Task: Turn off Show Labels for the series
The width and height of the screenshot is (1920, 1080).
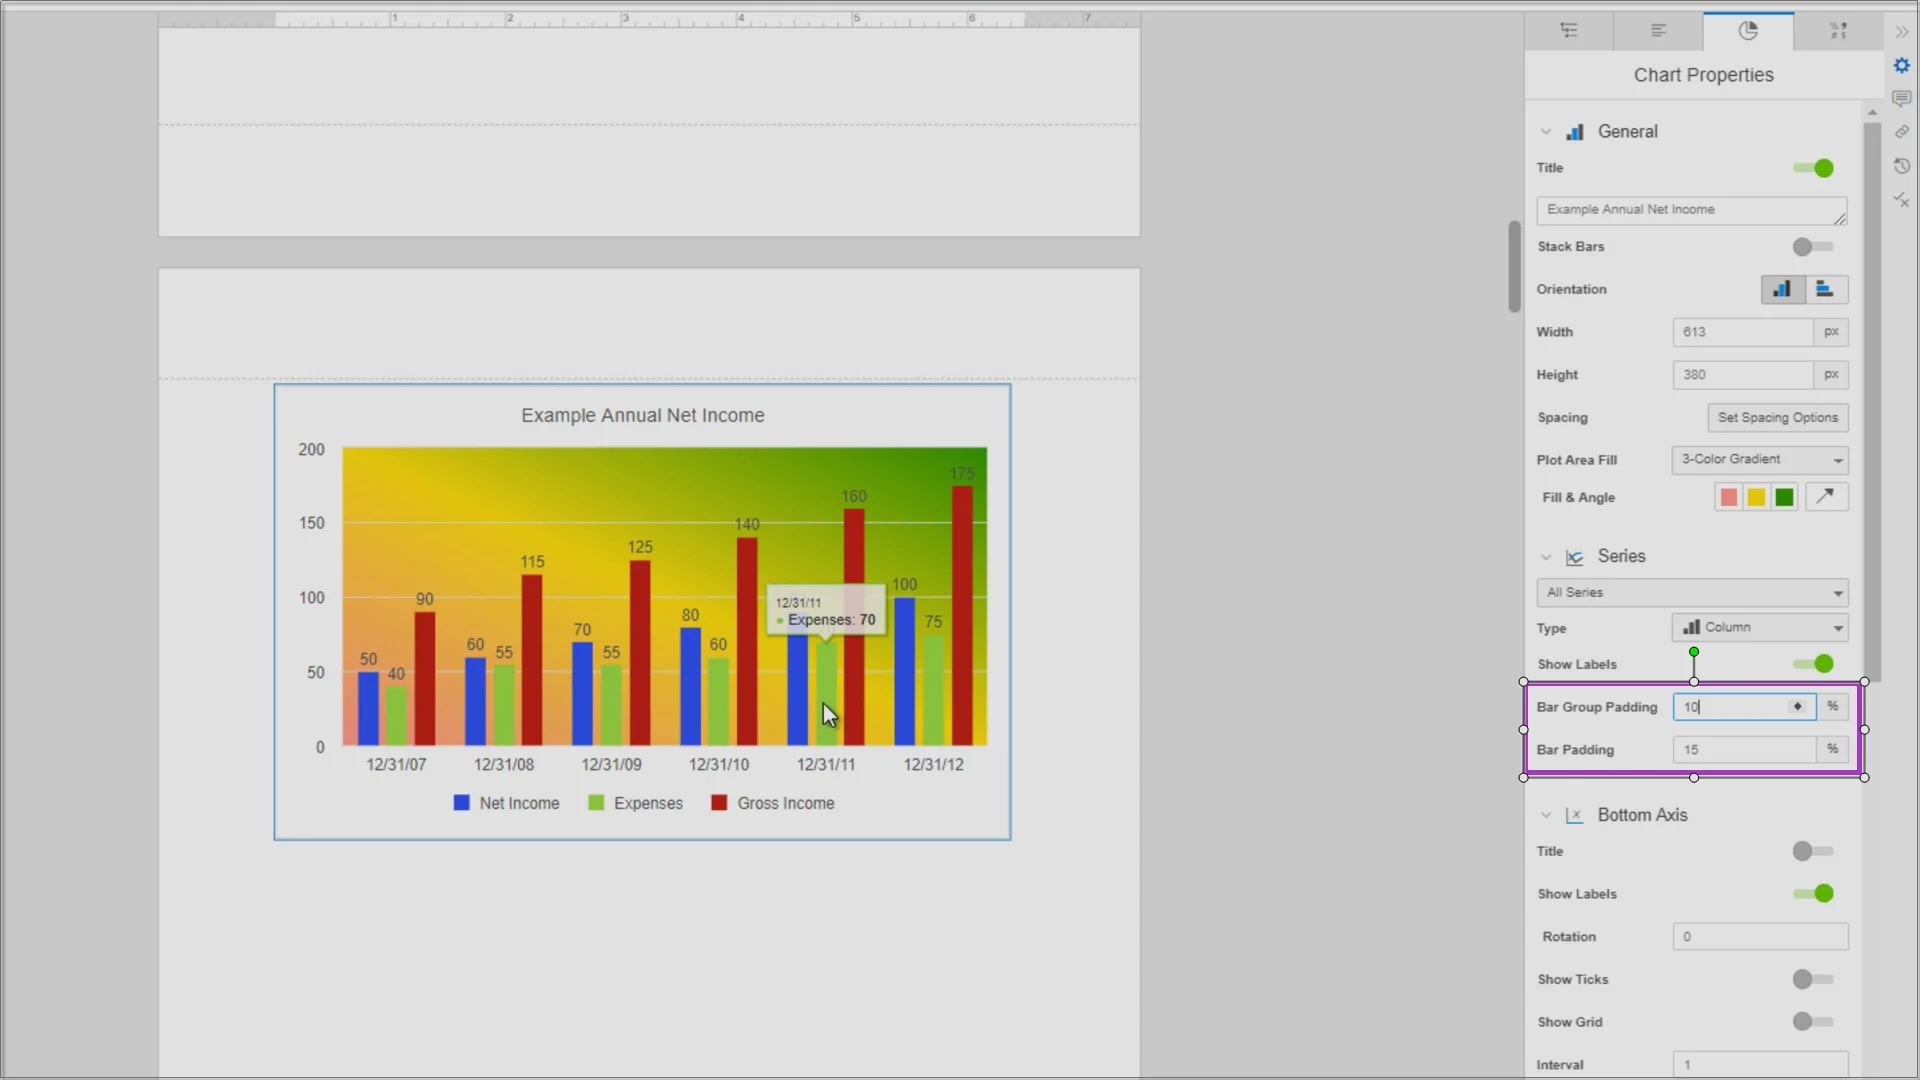Action: 1814,664
